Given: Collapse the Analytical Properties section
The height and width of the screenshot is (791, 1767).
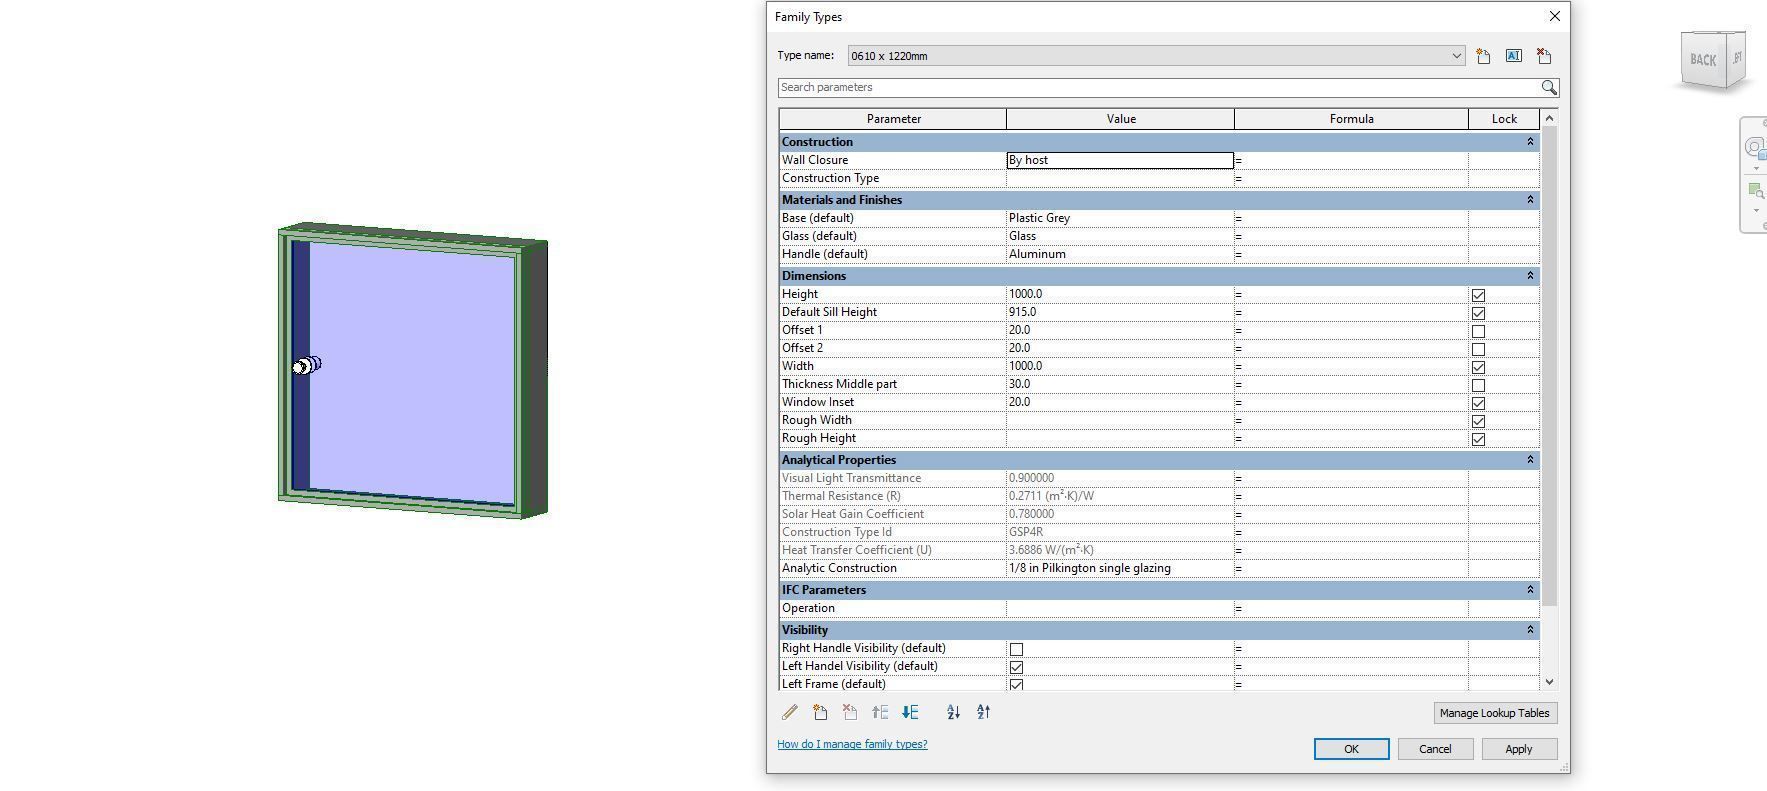Looking at the screenshot, I should (x=1529, y=460).
